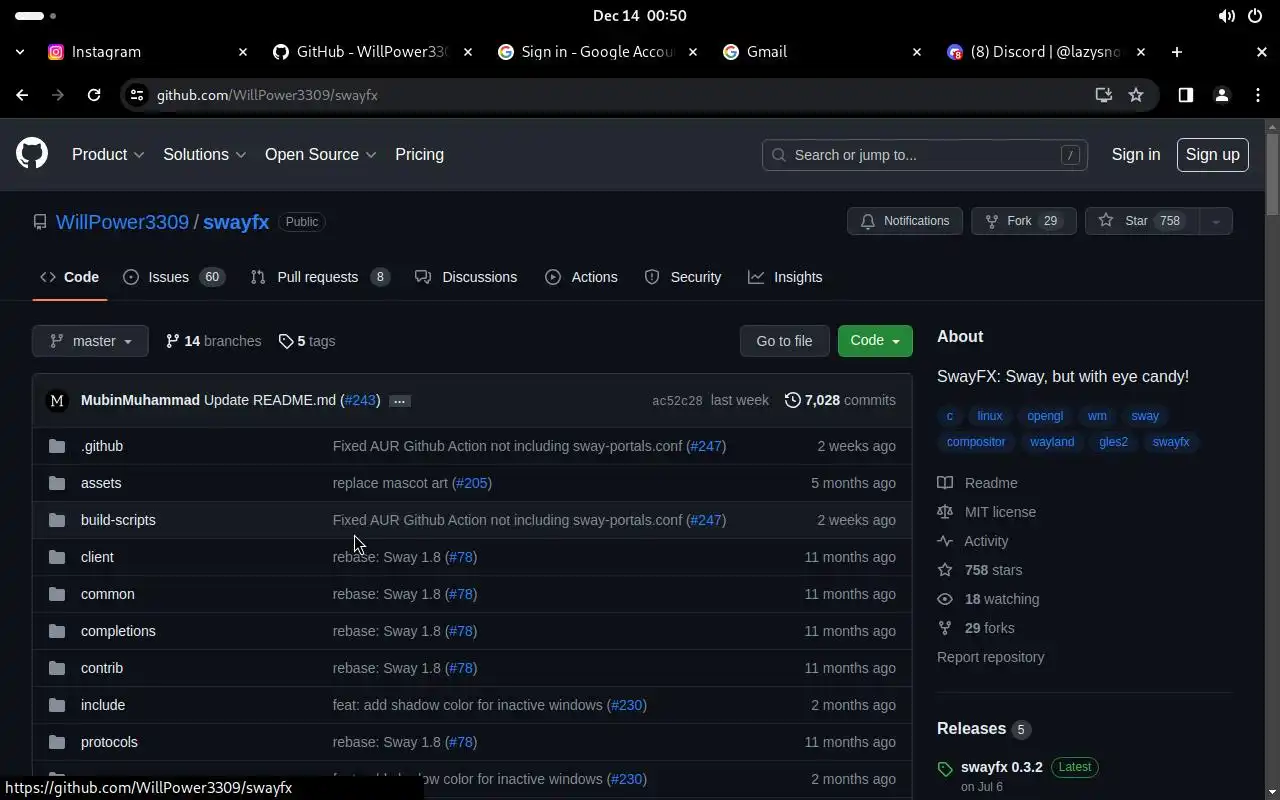Expand commit message ellipsis button
The image size is (1280, 800).
(x=399, y=401)
